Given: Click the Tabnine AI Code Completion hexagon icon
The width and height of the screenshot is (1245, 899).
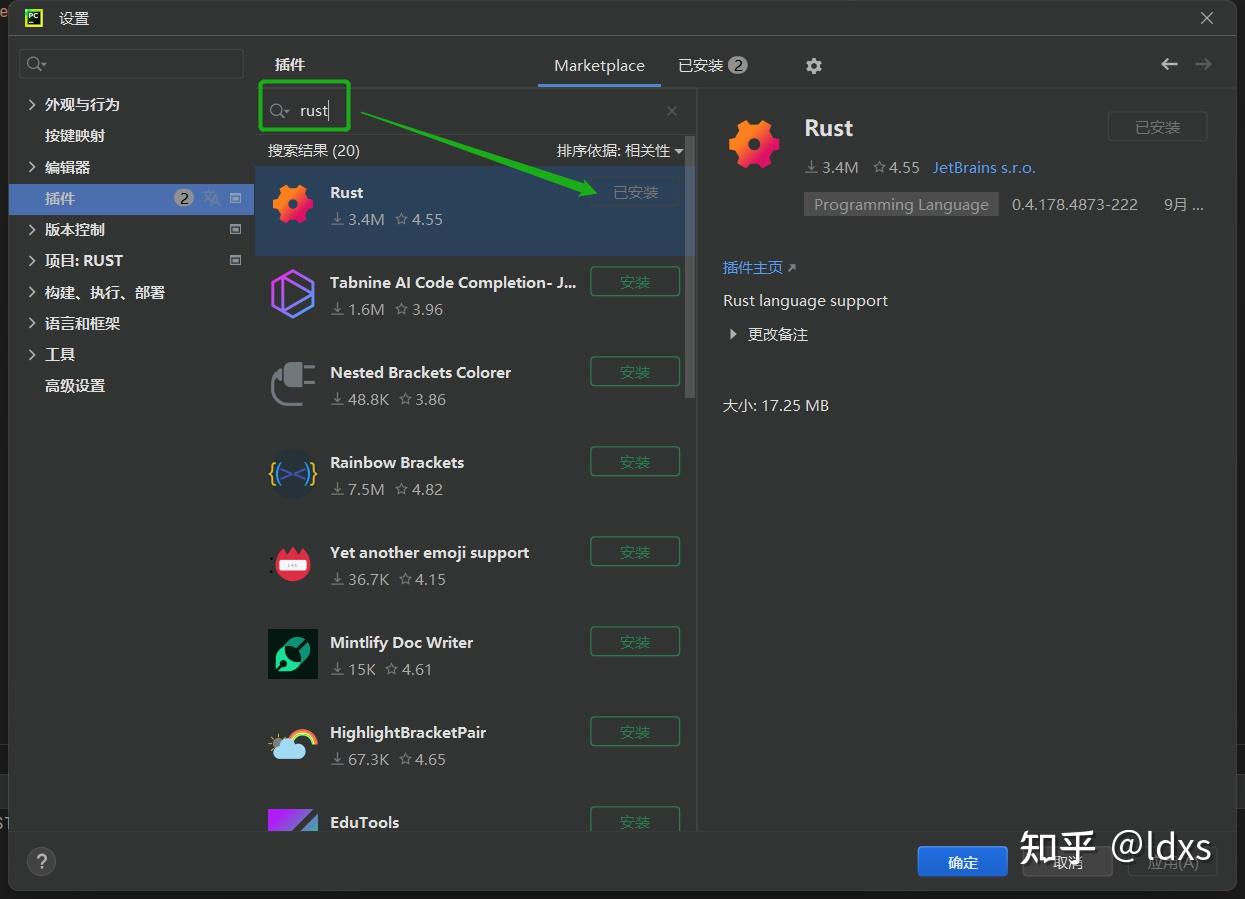Looking at the screenshot, I should click(292, 293).
